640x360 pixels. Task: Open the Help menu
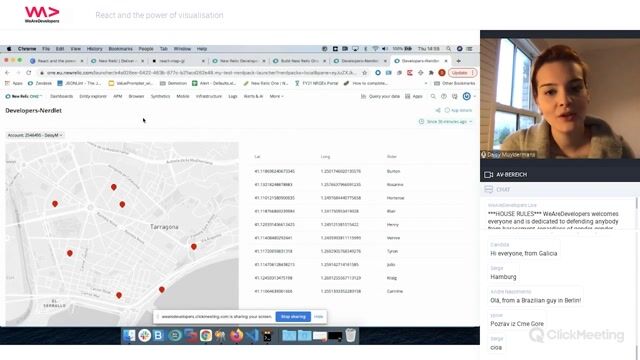tap(202, 49)
